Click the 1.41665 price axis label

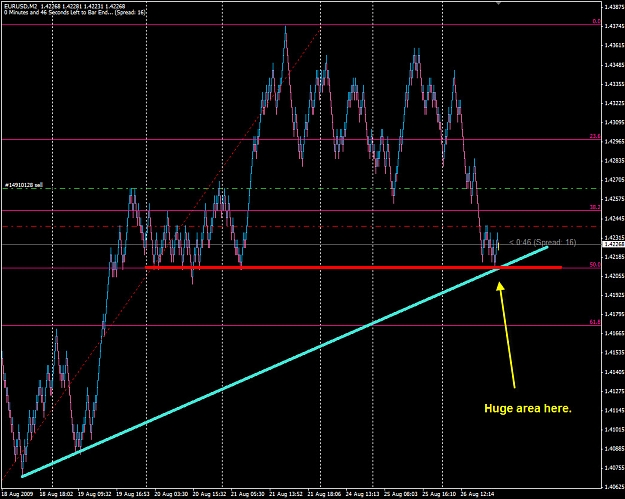614,333
